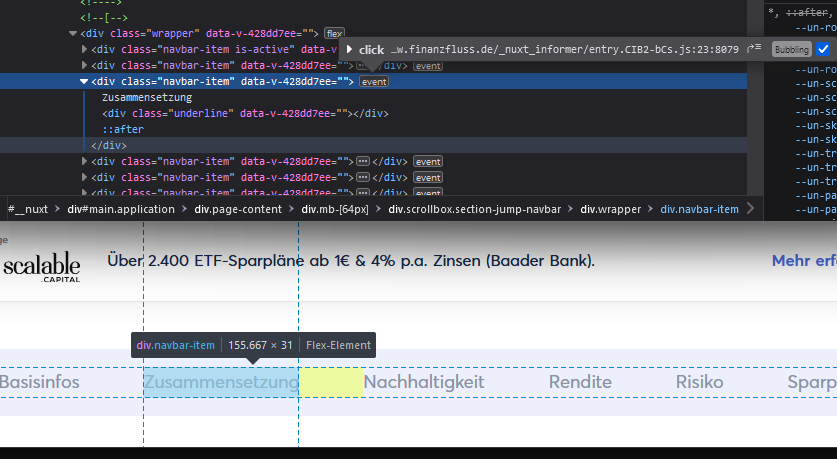Click the 'Mehr erfahren' link in the banner
837x459 pixels.
click(803, 261)
